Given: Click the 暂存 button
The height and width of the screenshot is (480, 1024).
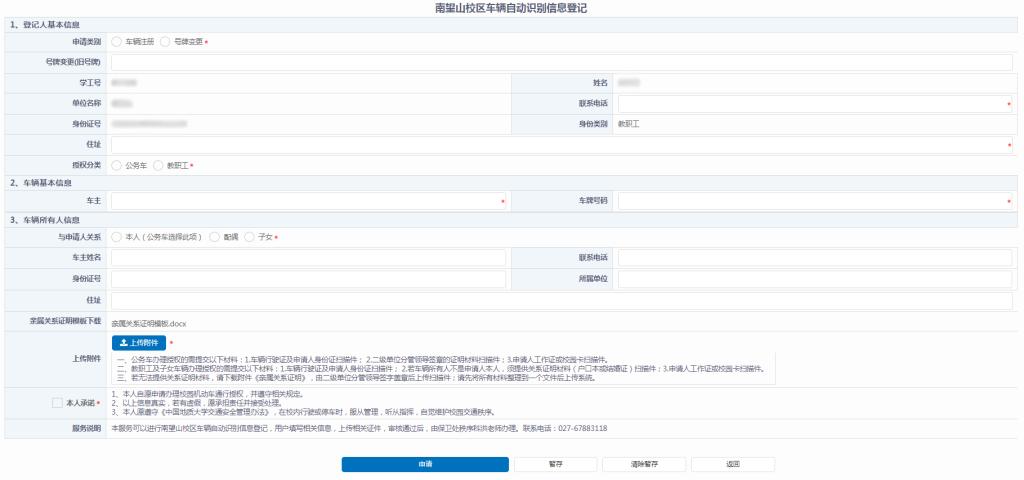Looking at the screenshot, I should click(555, 465).
